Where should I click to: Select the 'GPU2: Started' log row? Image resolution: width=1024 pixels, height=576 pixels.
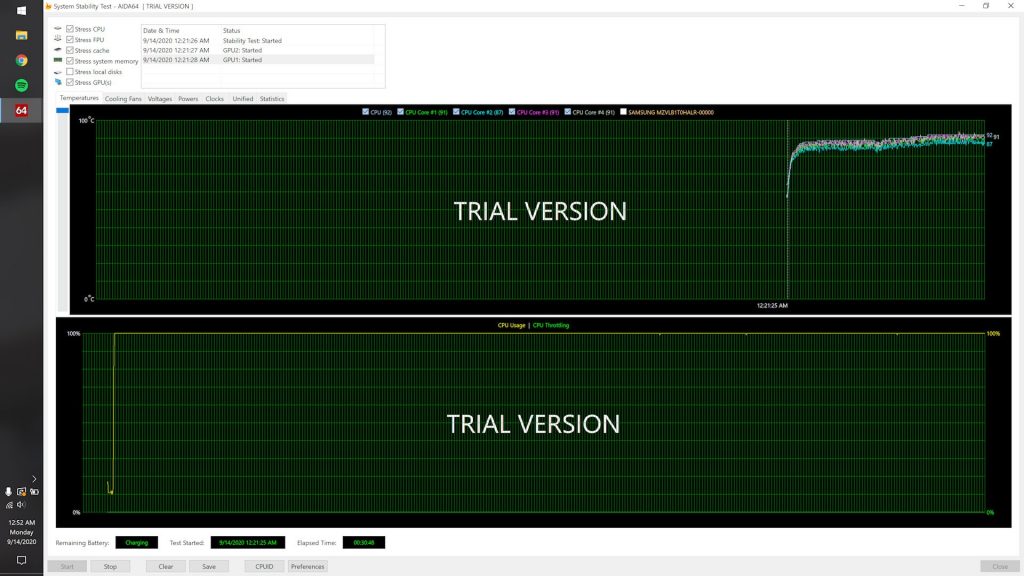(x=259, y=50)
